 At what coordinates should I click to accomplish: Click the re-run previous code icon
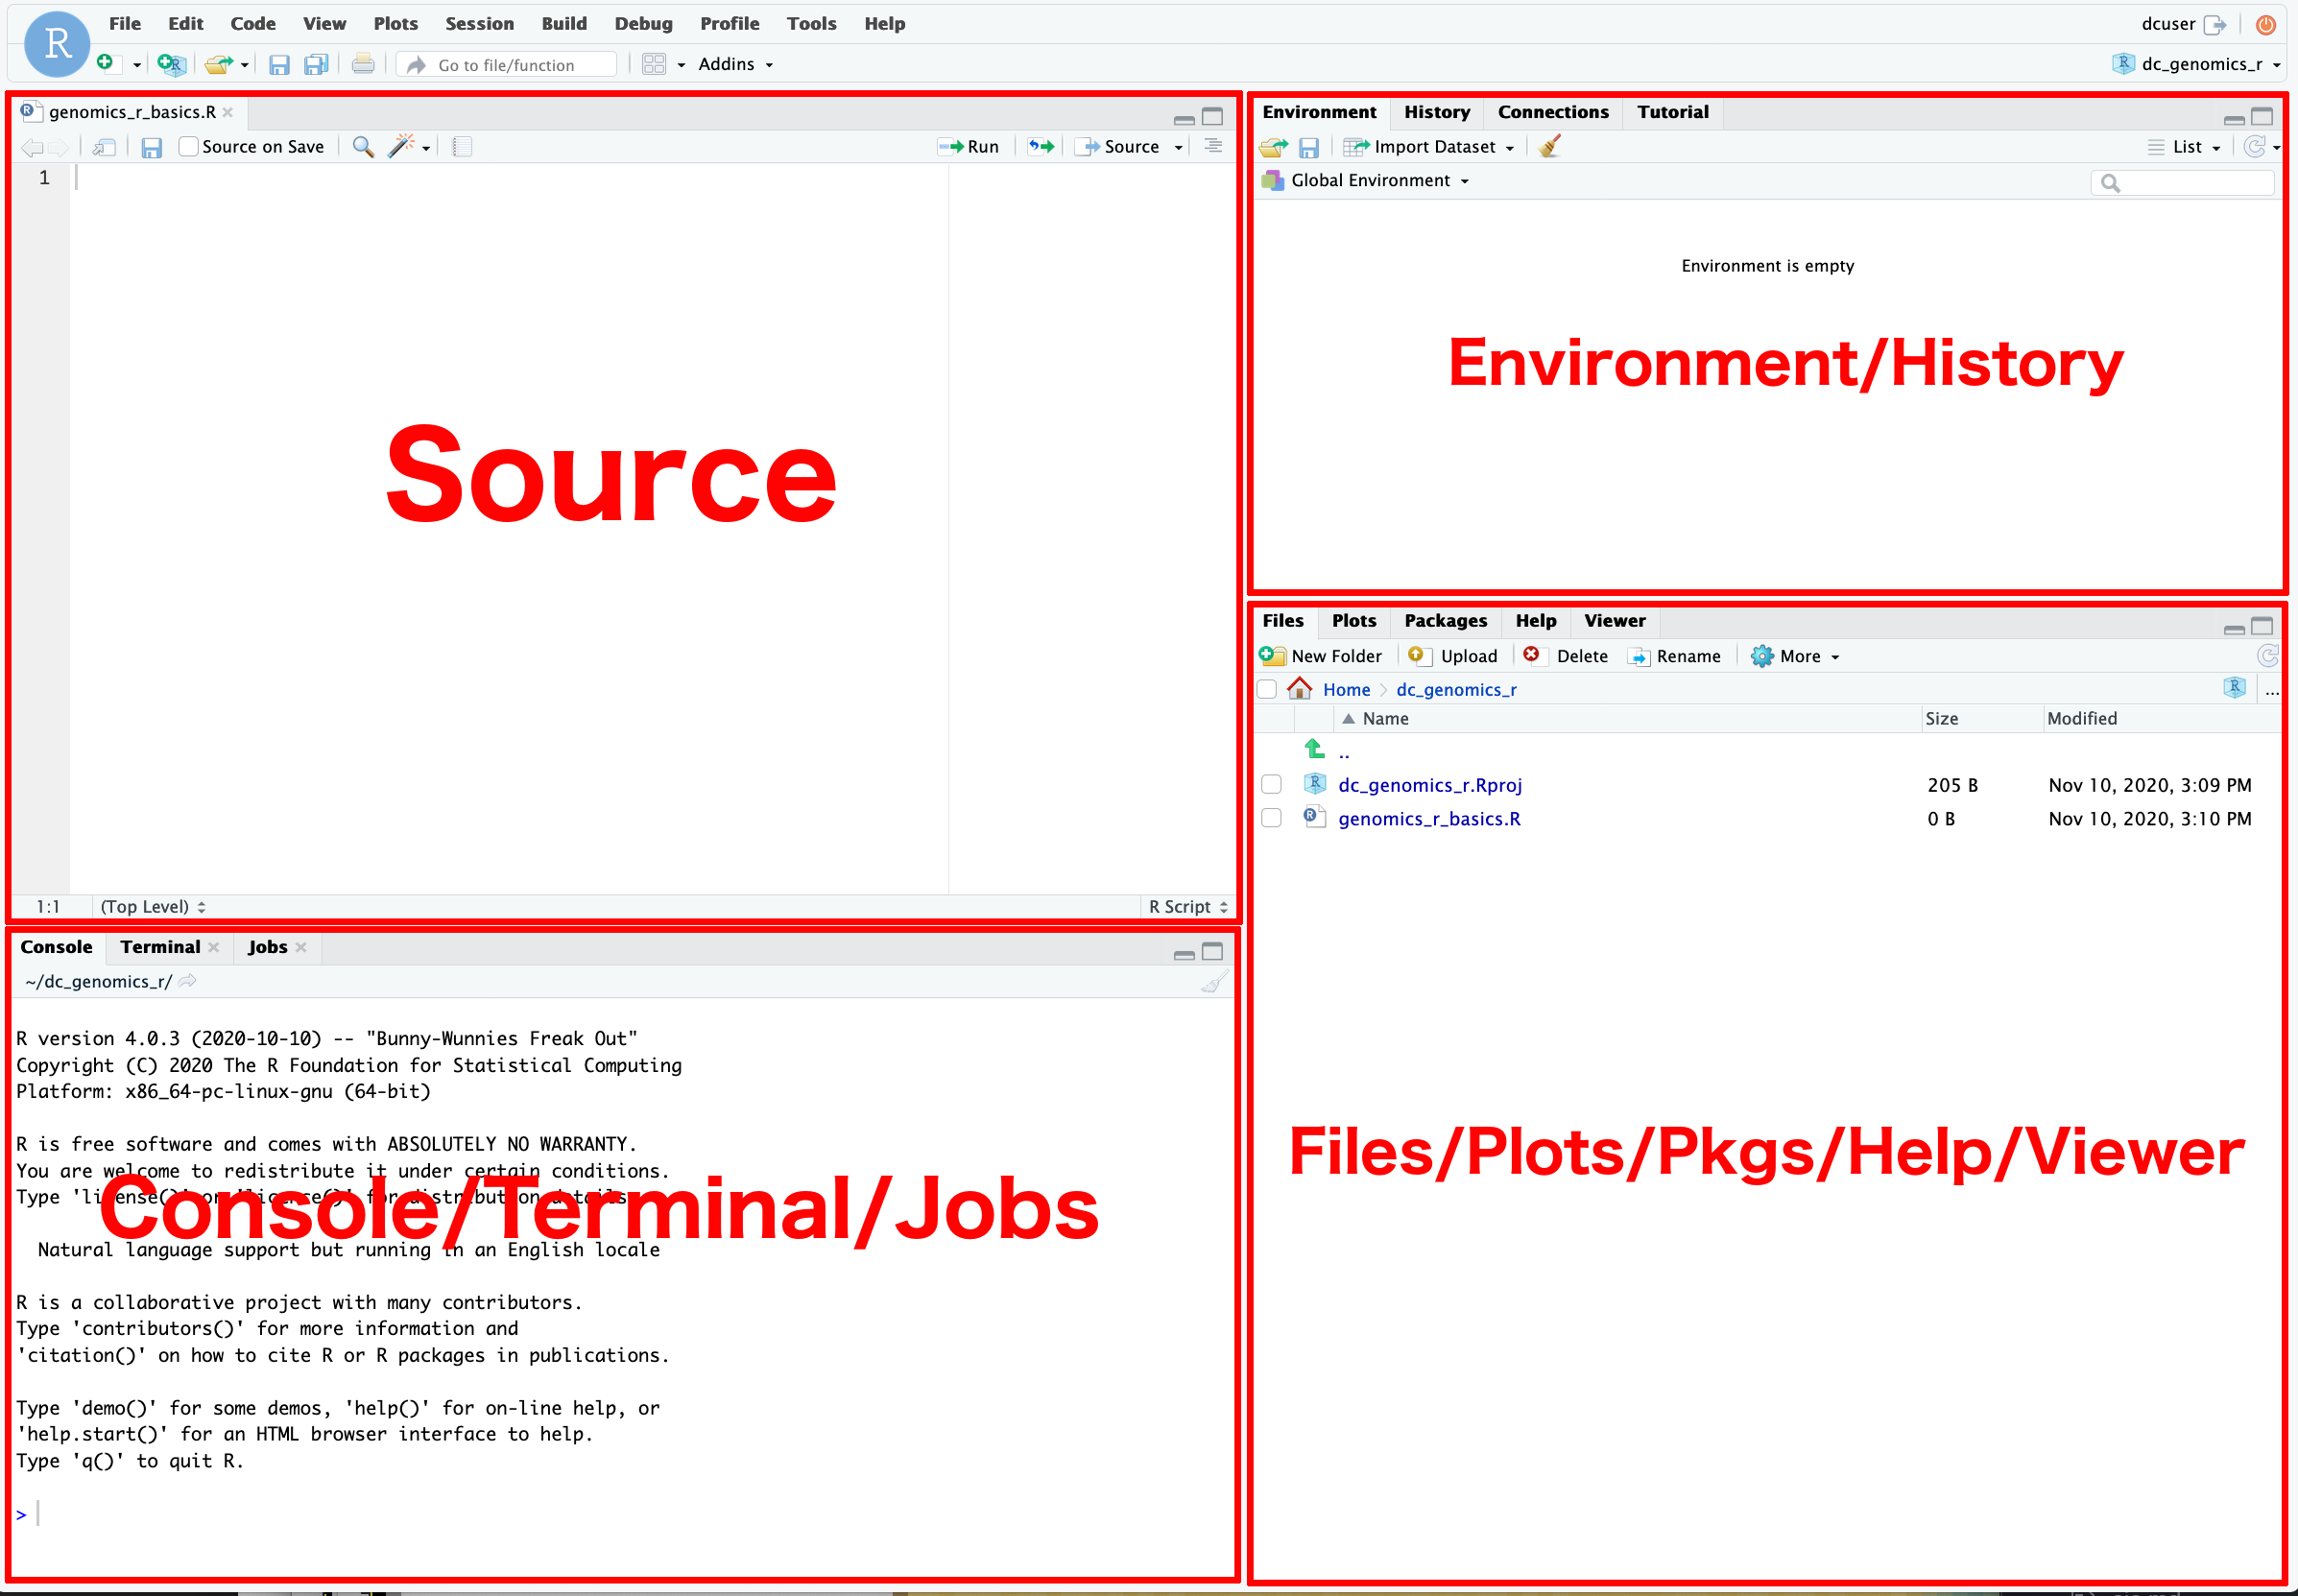pos(1041,147)
